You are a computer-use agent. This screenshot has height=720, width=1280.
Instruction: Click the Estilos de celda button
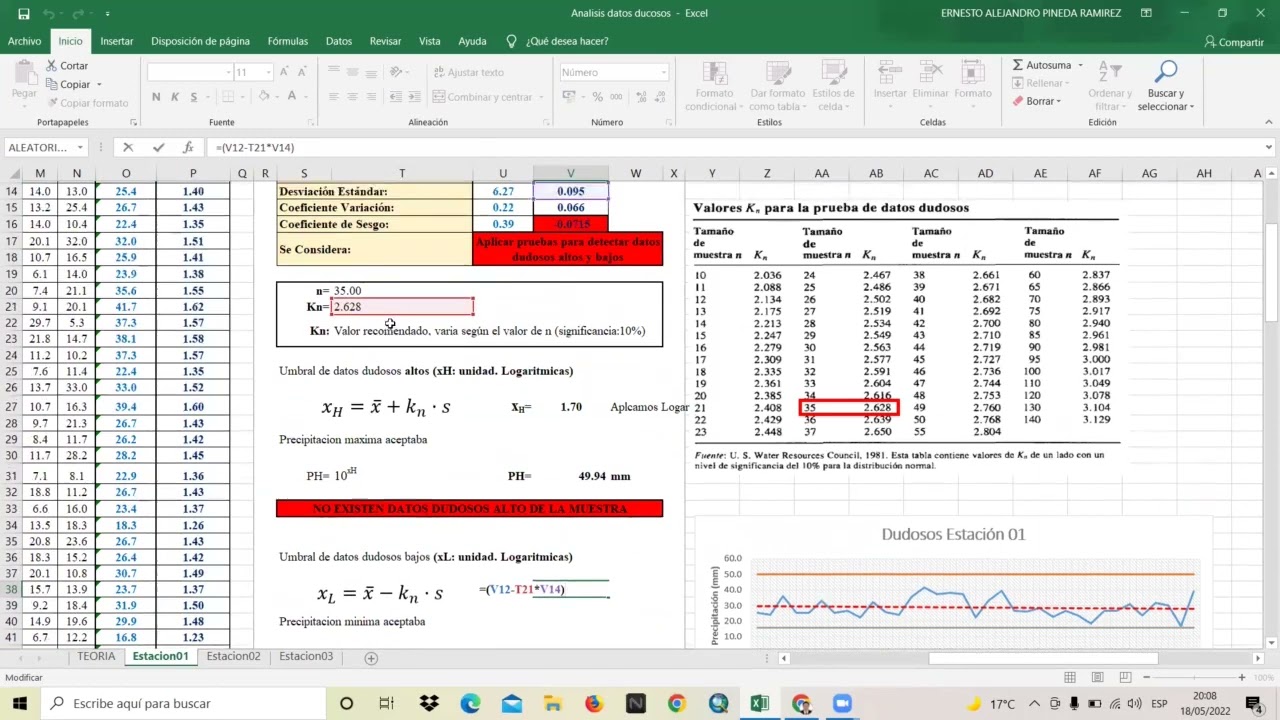tap(833, 87)
